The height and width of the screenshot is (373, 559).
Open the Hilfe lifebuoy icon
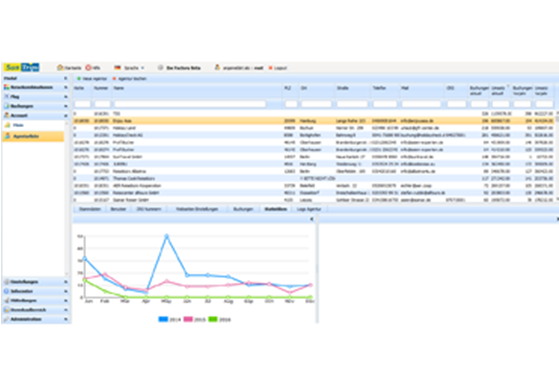tap(88, 67)
